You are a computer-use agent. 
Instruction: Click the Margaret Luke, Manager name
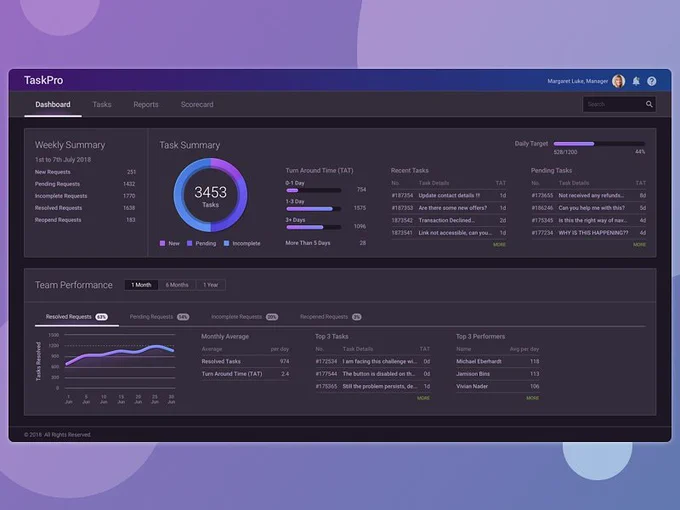point(577,82)
